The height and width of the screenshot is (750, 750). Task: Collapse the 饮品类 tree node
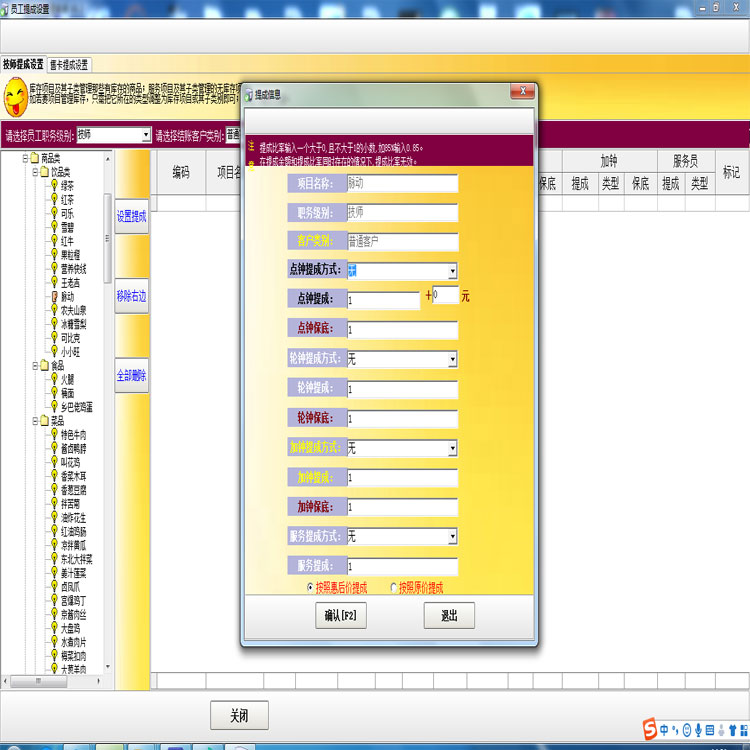coord(35,171)
